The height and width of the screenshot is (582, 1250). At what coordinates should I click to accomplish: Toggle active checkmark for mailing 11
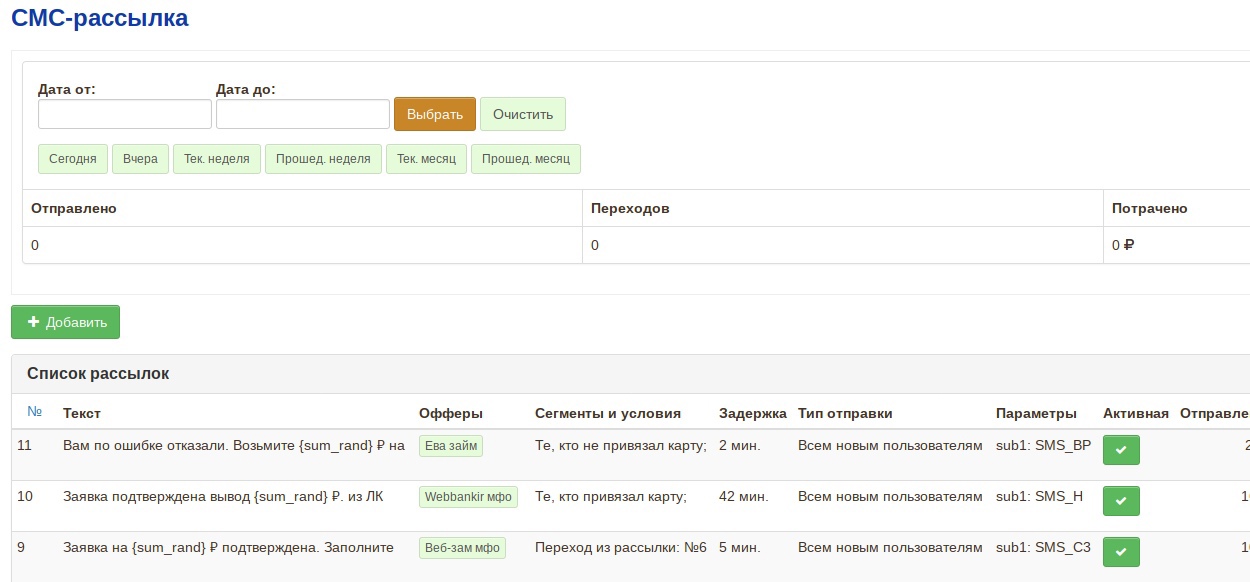pos(1121,451)
